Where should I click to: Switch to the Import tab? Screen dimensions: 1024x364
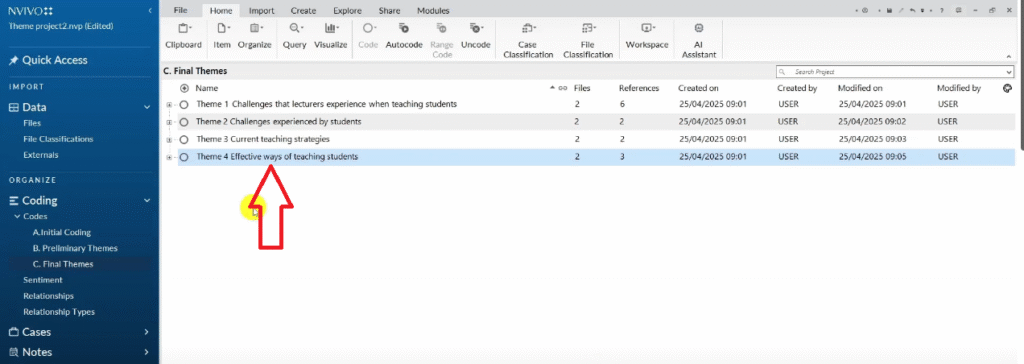tap(261, 10)
